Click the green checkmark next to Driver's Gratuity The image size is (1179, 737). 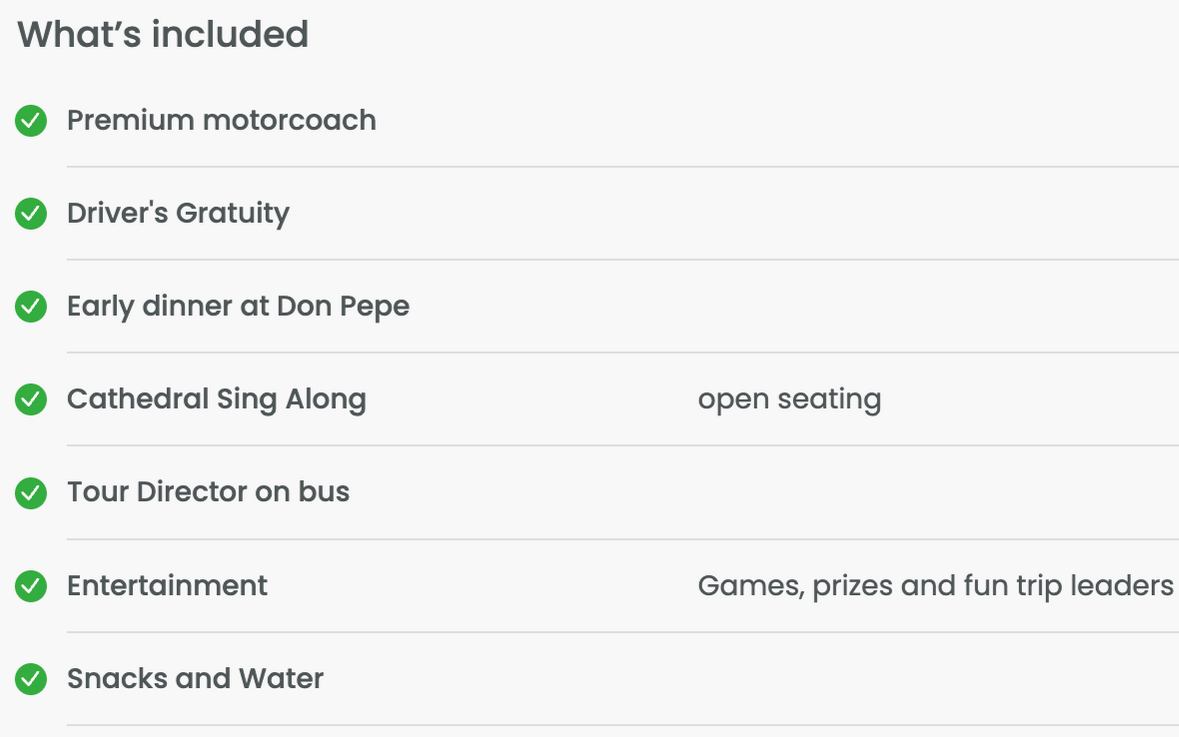31,214
